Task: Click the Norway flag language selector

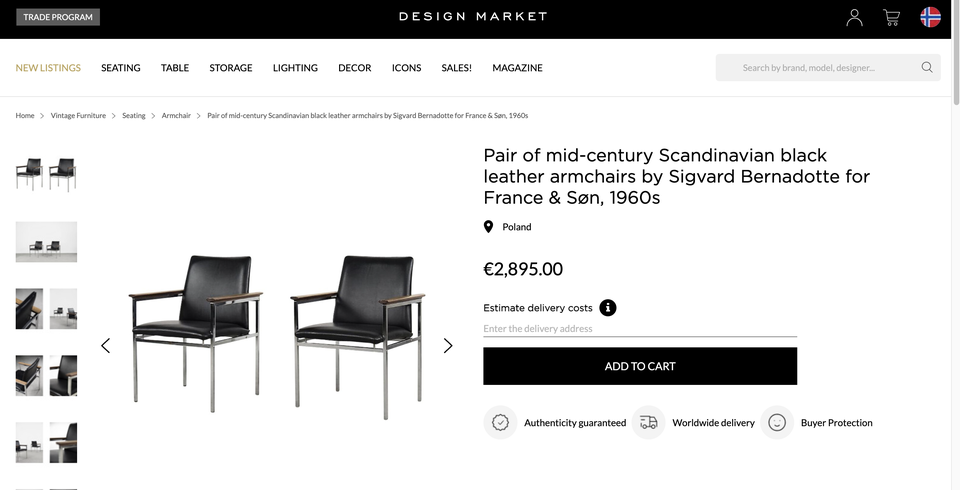Action: 930,17
